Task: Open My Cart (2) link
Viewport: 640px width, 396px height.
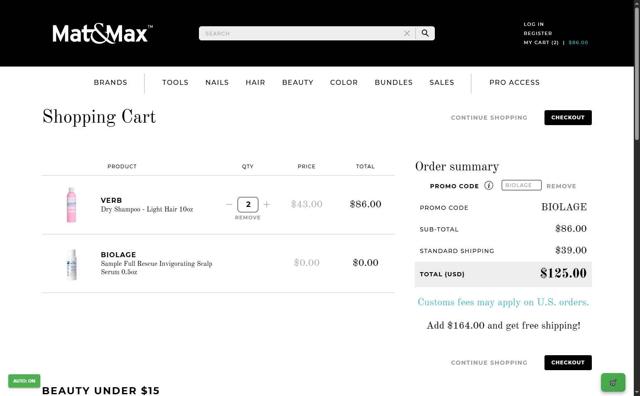Action: tap(541, 42)
